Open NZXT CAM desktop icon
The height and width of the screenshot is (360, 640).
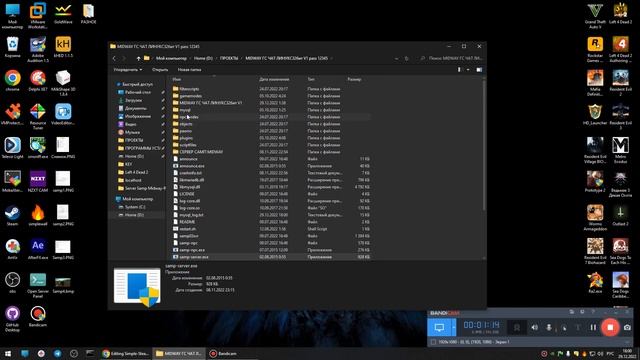click(38, 182)
